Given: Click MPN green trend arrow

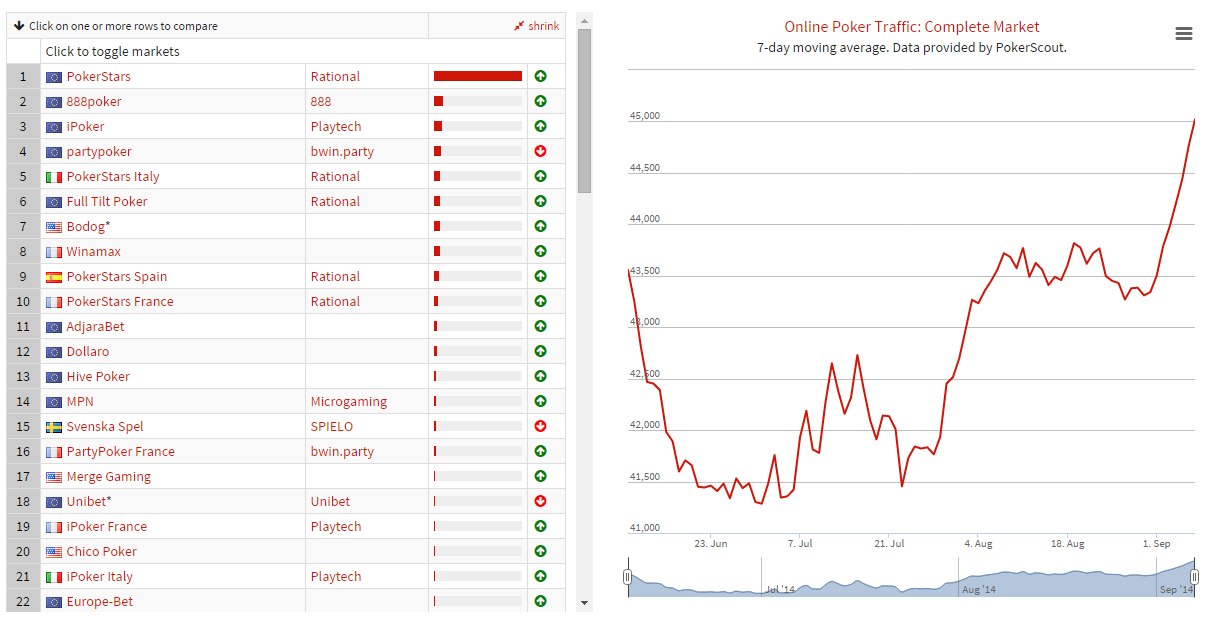Looking at the screenshot, I should point(541,401).
